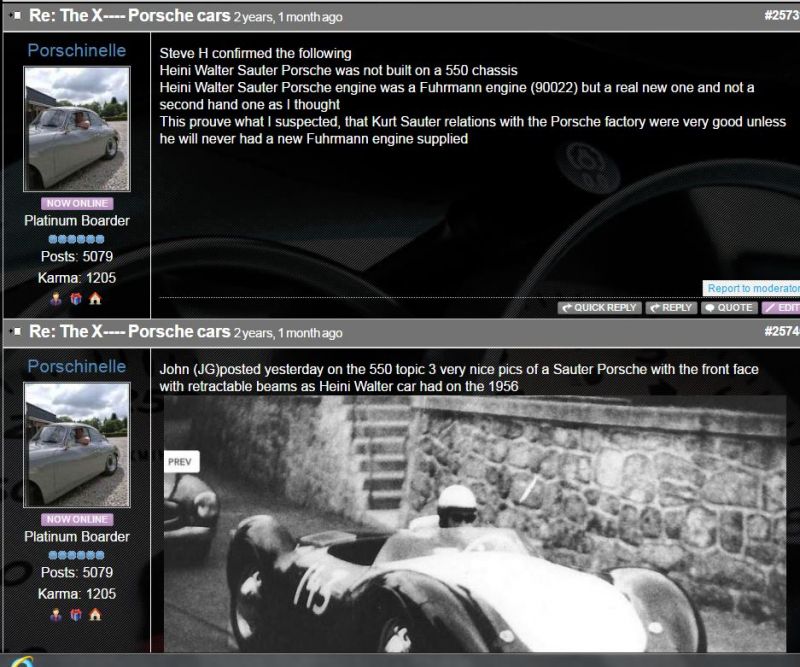This screenshot has height=667, width=800.
Task: Click 'Karma: 1205' in second post sidebar
Action: [77, 594]
